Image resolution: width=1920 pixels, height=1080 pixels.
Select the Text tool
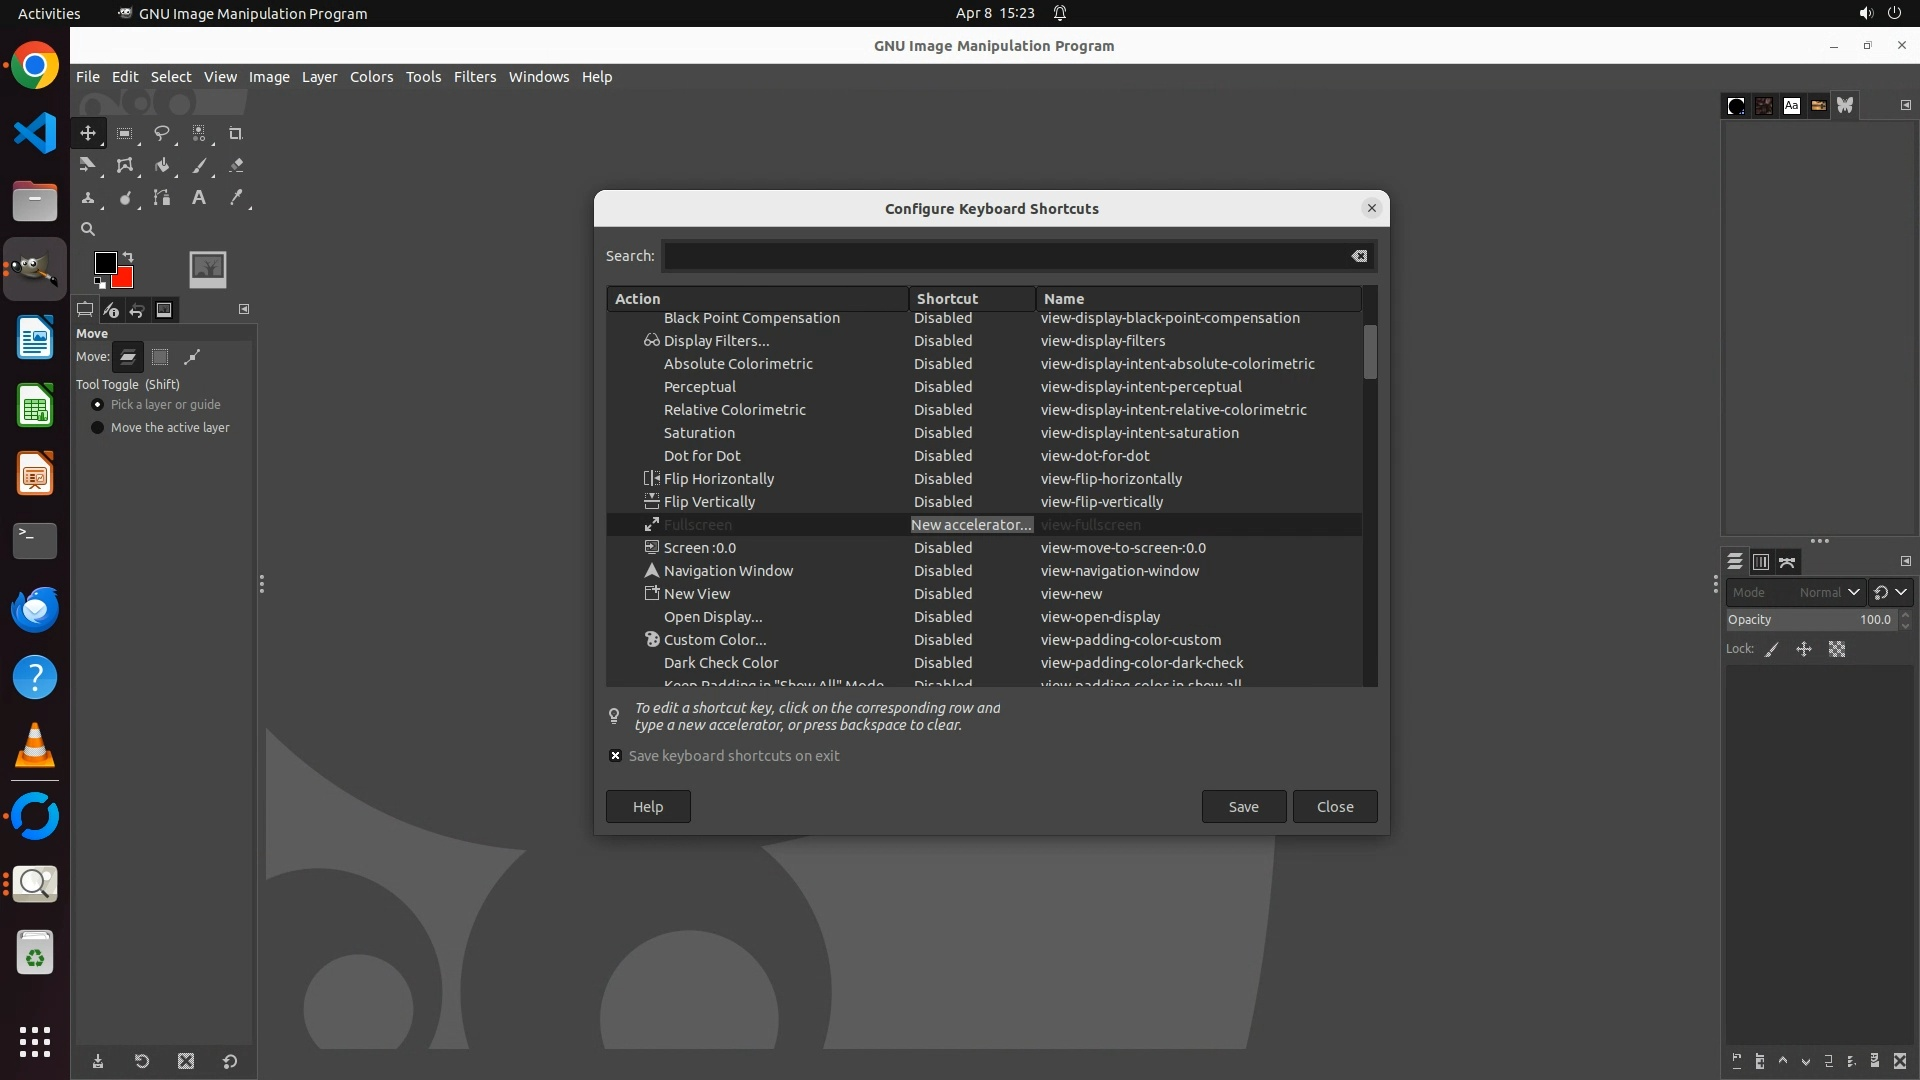coord(198,198)
